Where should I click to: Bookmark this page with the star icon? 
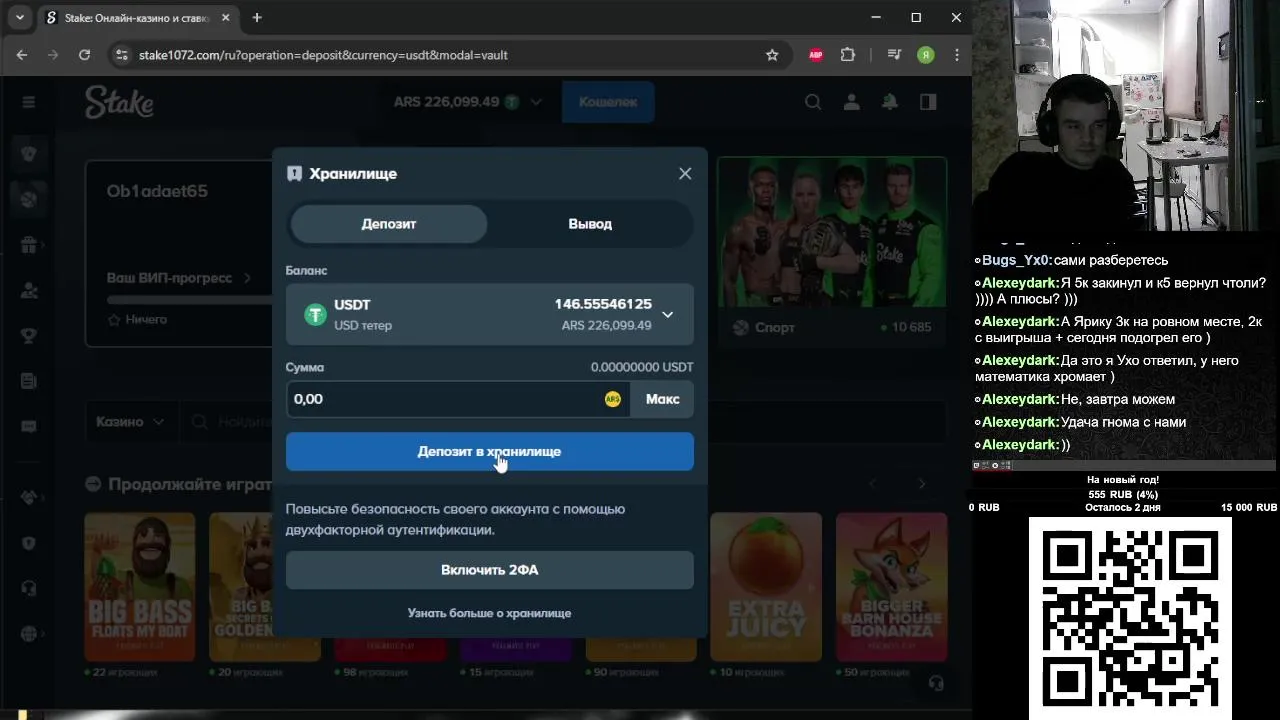coord(772,55)
